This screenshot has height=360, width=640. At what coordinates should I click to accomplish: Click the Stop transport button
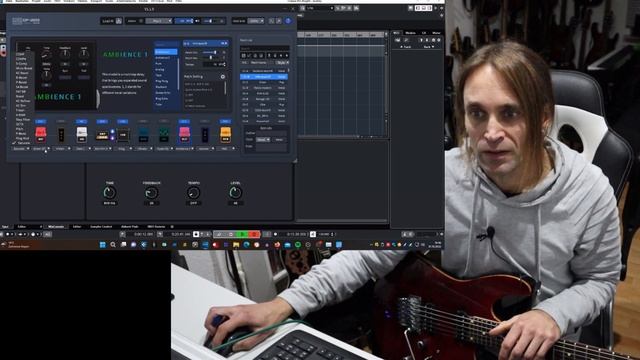(231, 234)
